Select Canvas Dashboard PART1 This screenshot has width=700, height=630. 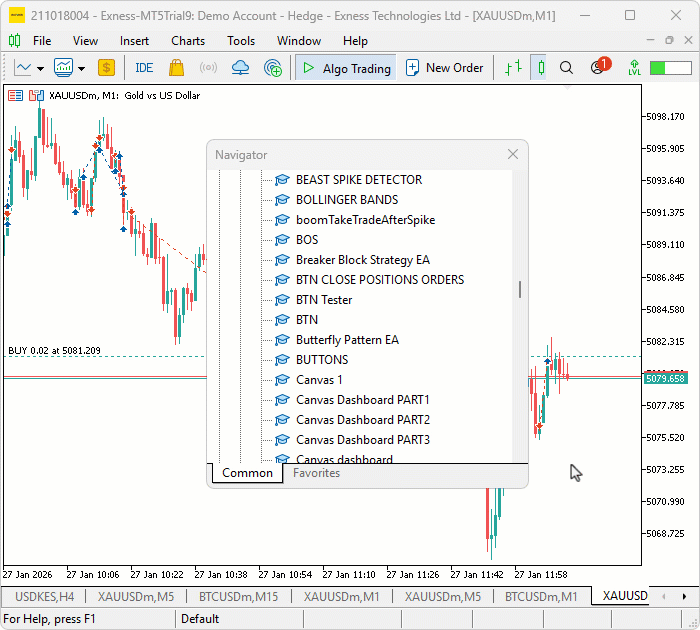[362, 400]
